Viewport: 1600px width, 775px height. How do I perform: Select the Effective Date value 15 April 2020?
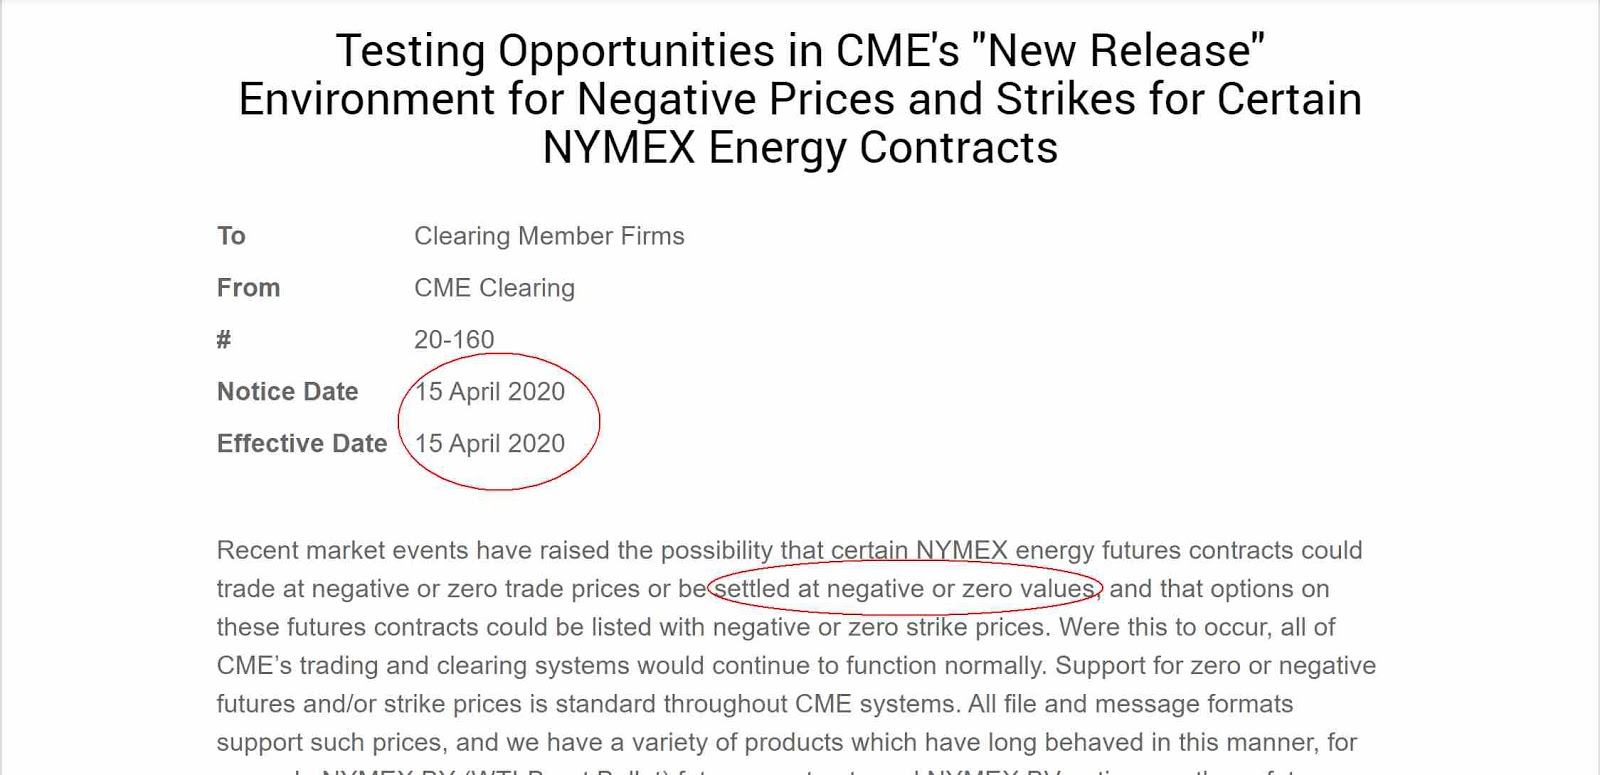[490, 444]
